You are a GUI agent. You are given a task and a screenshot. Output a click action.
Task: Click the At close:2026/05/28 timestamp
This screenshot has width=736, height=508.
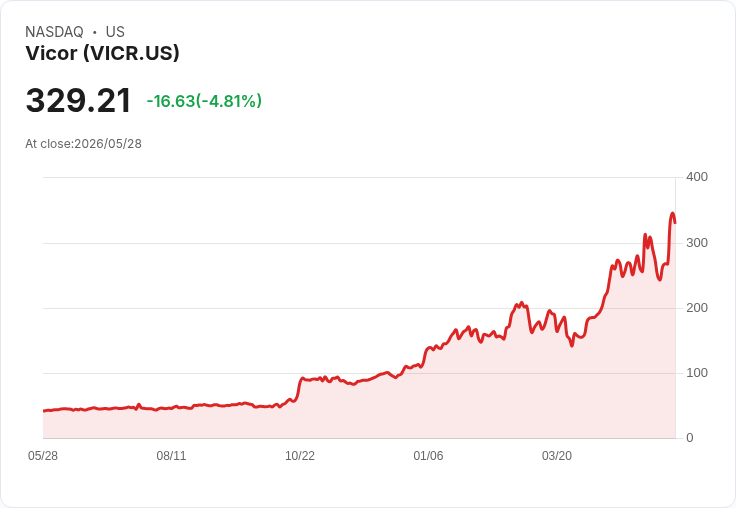point(84,144)
